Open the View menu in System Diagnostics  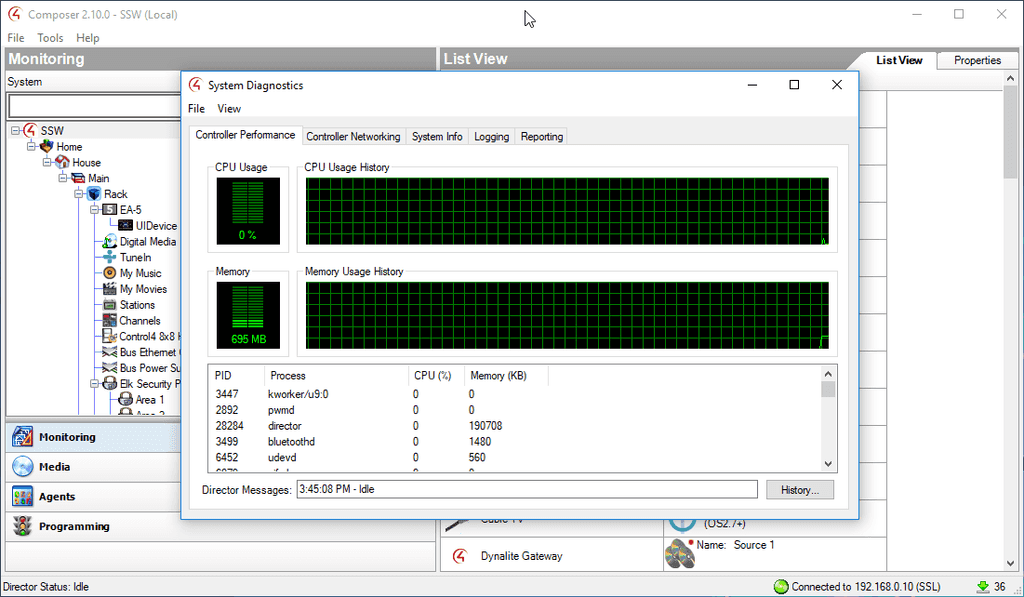tap(229, 109)
